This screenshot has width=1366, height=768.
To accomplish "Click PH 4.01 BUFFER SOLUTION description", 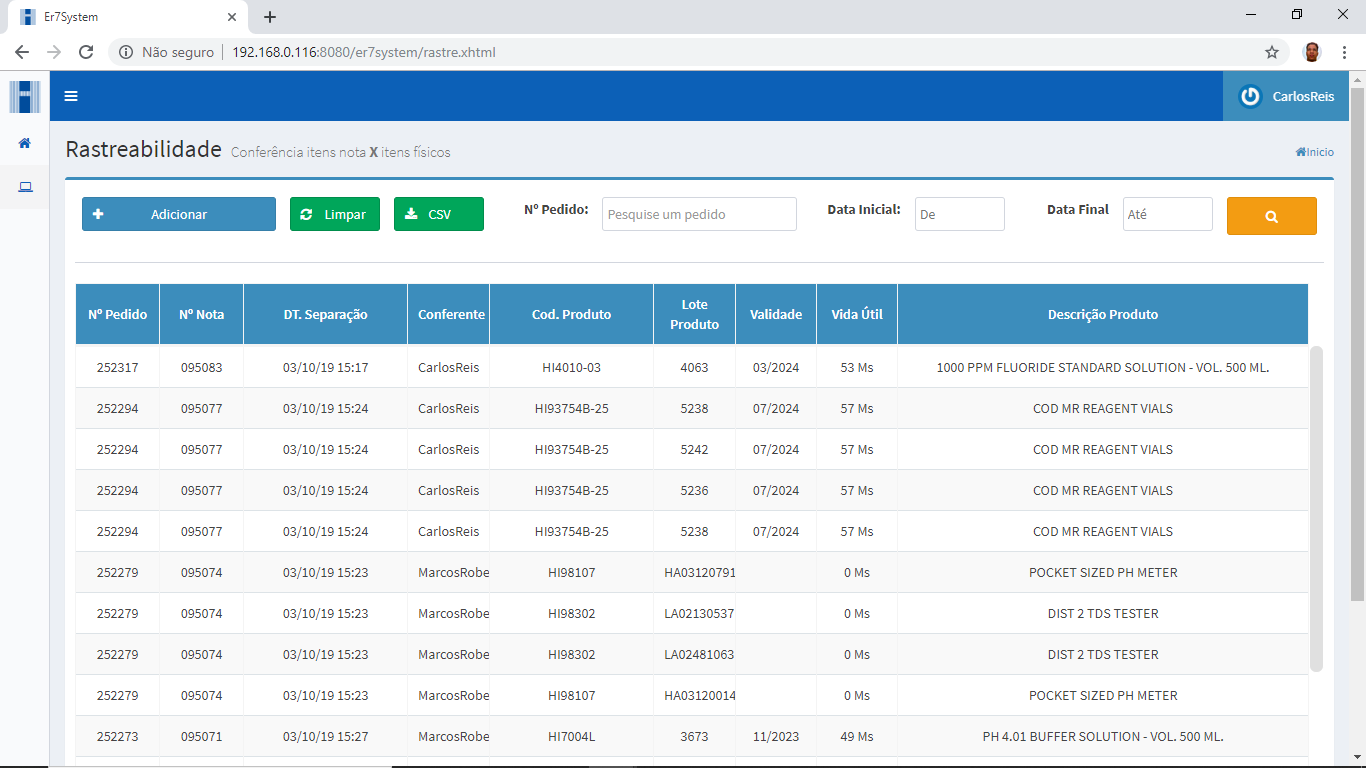I will pos(1103,736).
